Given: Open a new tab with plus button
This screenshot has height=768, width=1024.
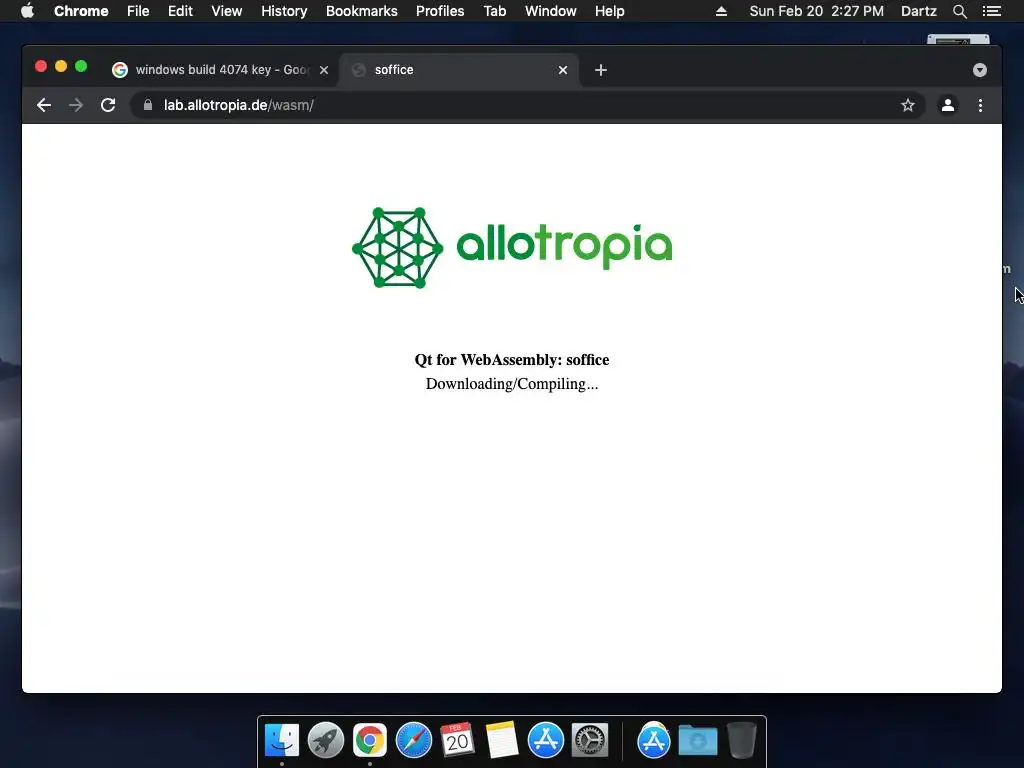Looking at the screenshot, I should click(601, 70).
